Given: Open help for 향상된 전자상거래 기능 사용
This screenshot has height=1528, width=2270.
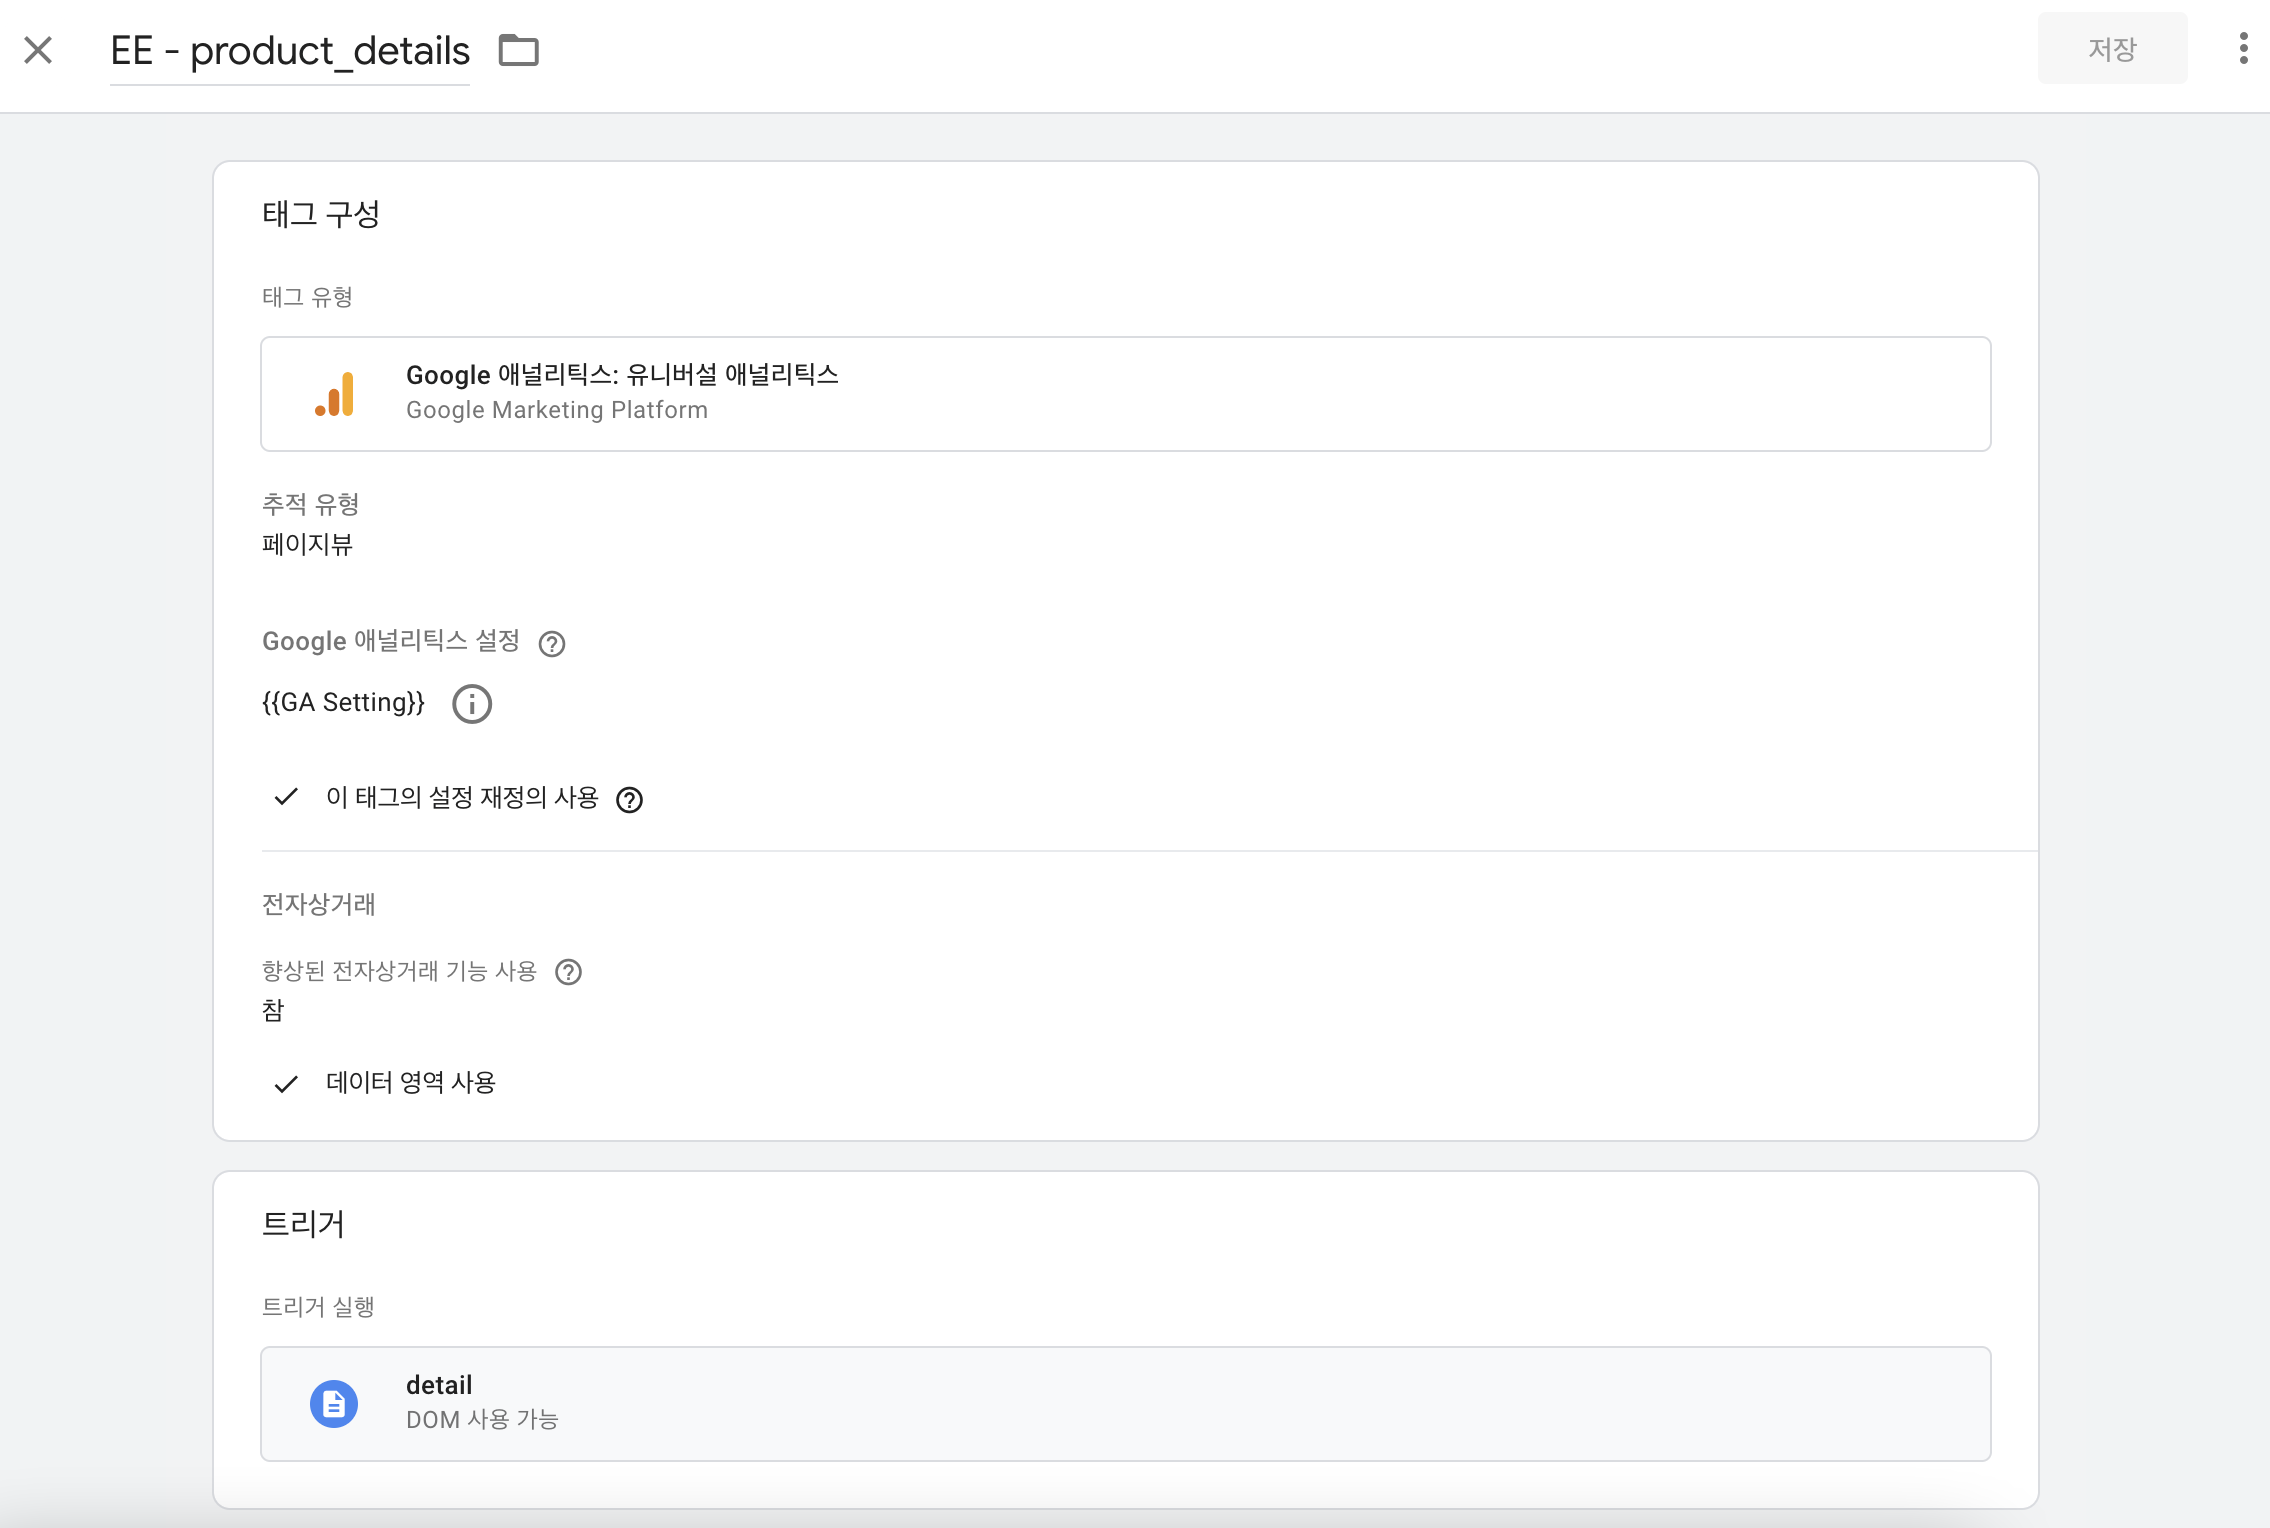Looking at the screenshot, I should [568, 972].
